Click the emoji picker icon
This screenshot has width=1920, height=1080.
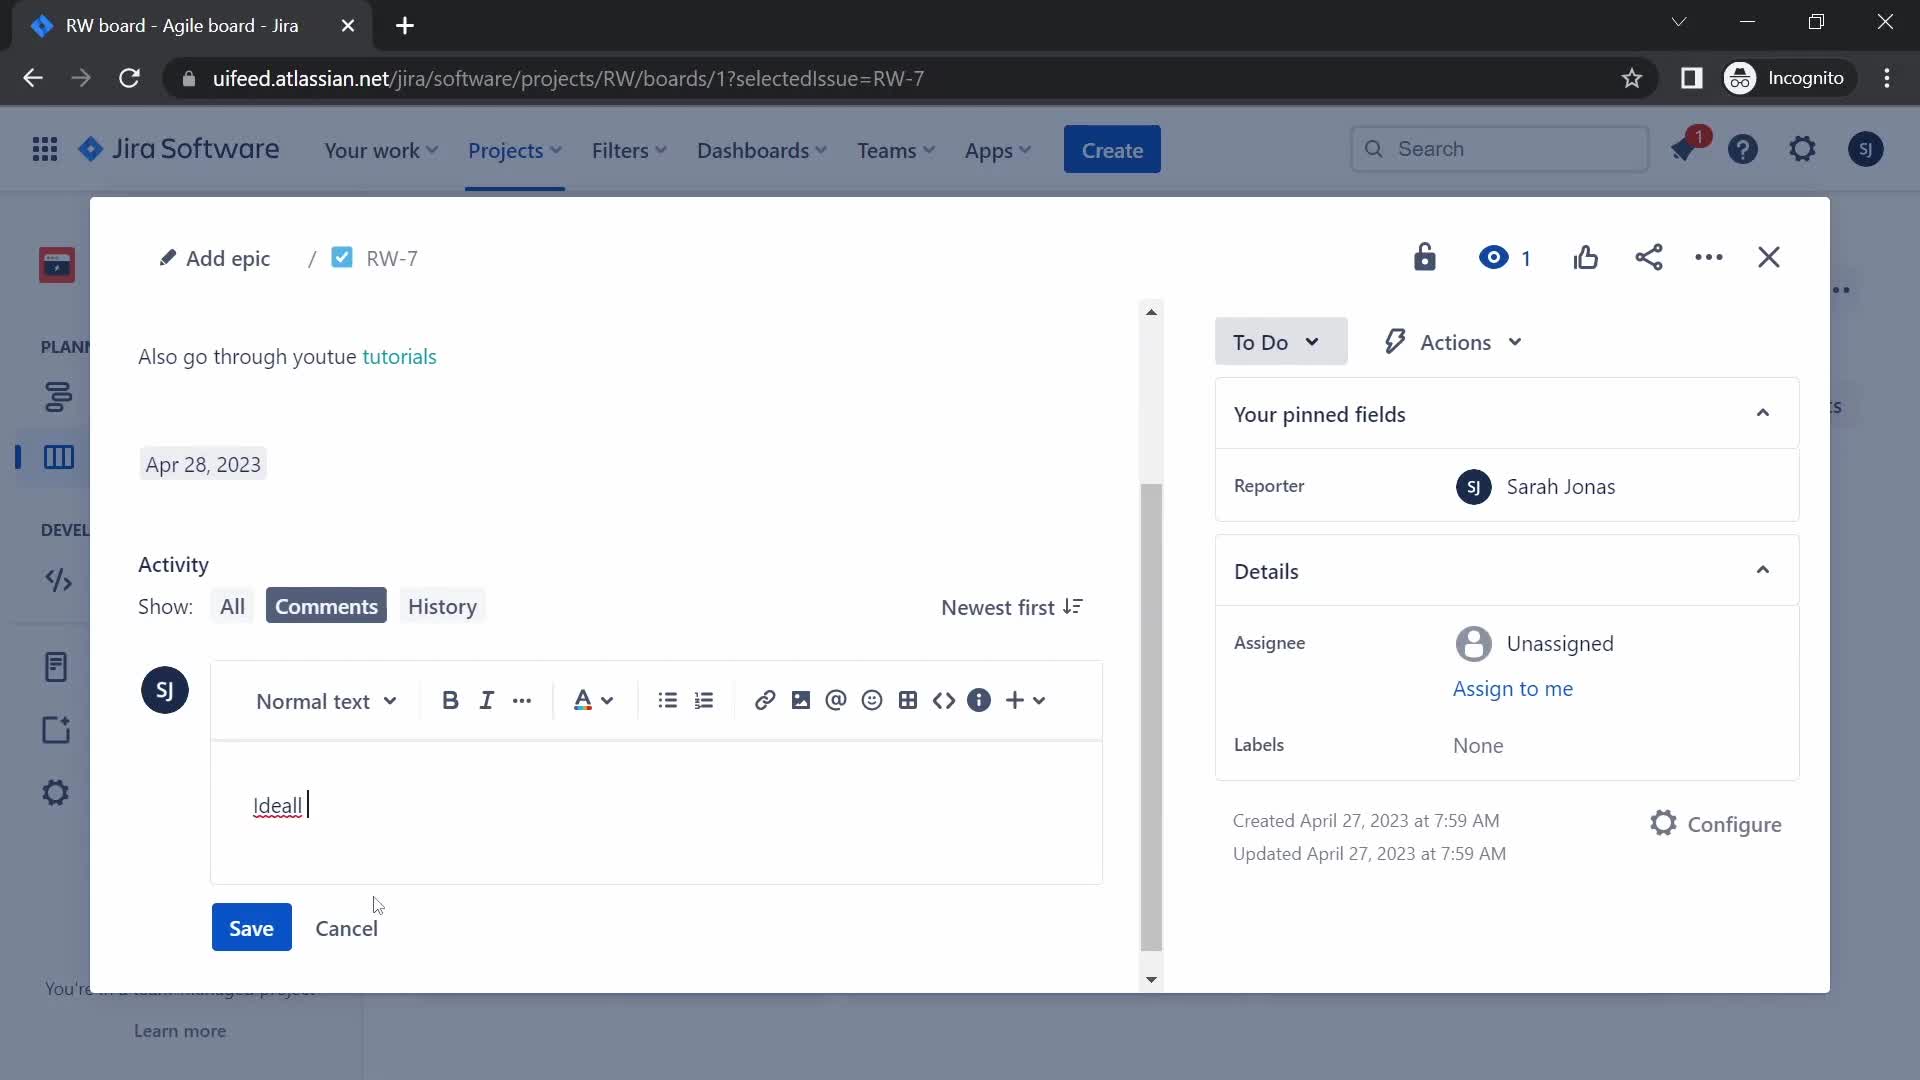pos(872,700)
